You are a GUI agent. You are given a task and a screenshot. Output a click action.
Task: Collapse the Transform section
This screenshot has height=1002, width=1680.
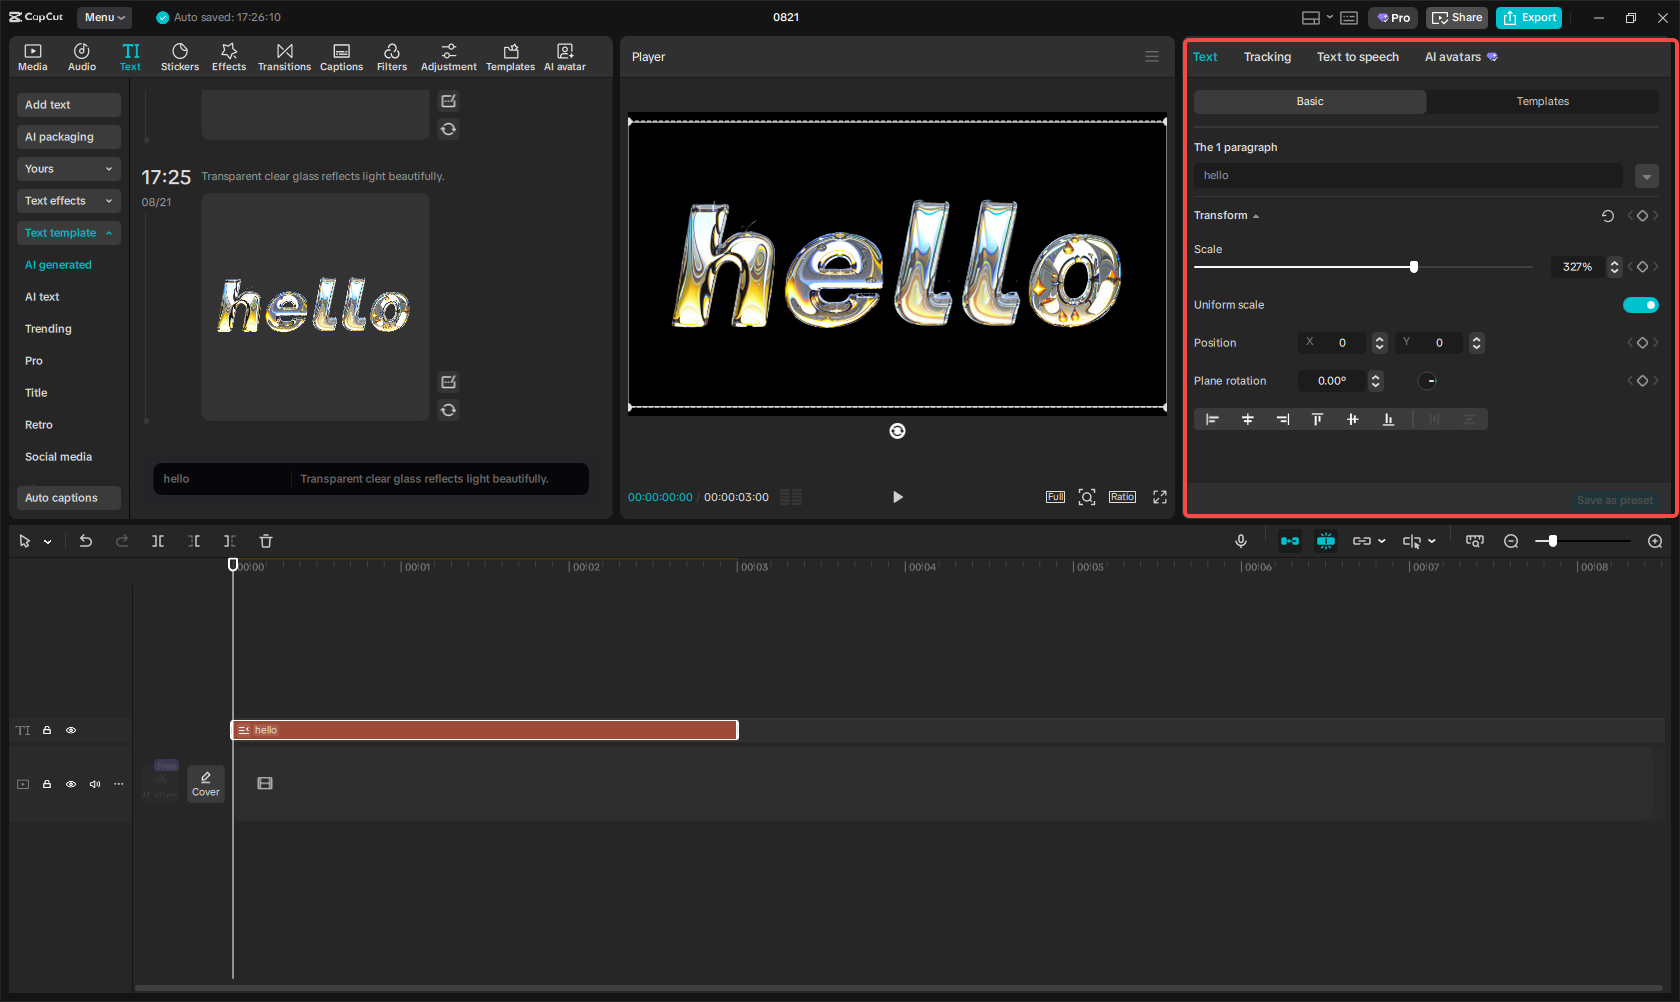pyautogui.click(x=1255, y=215)
